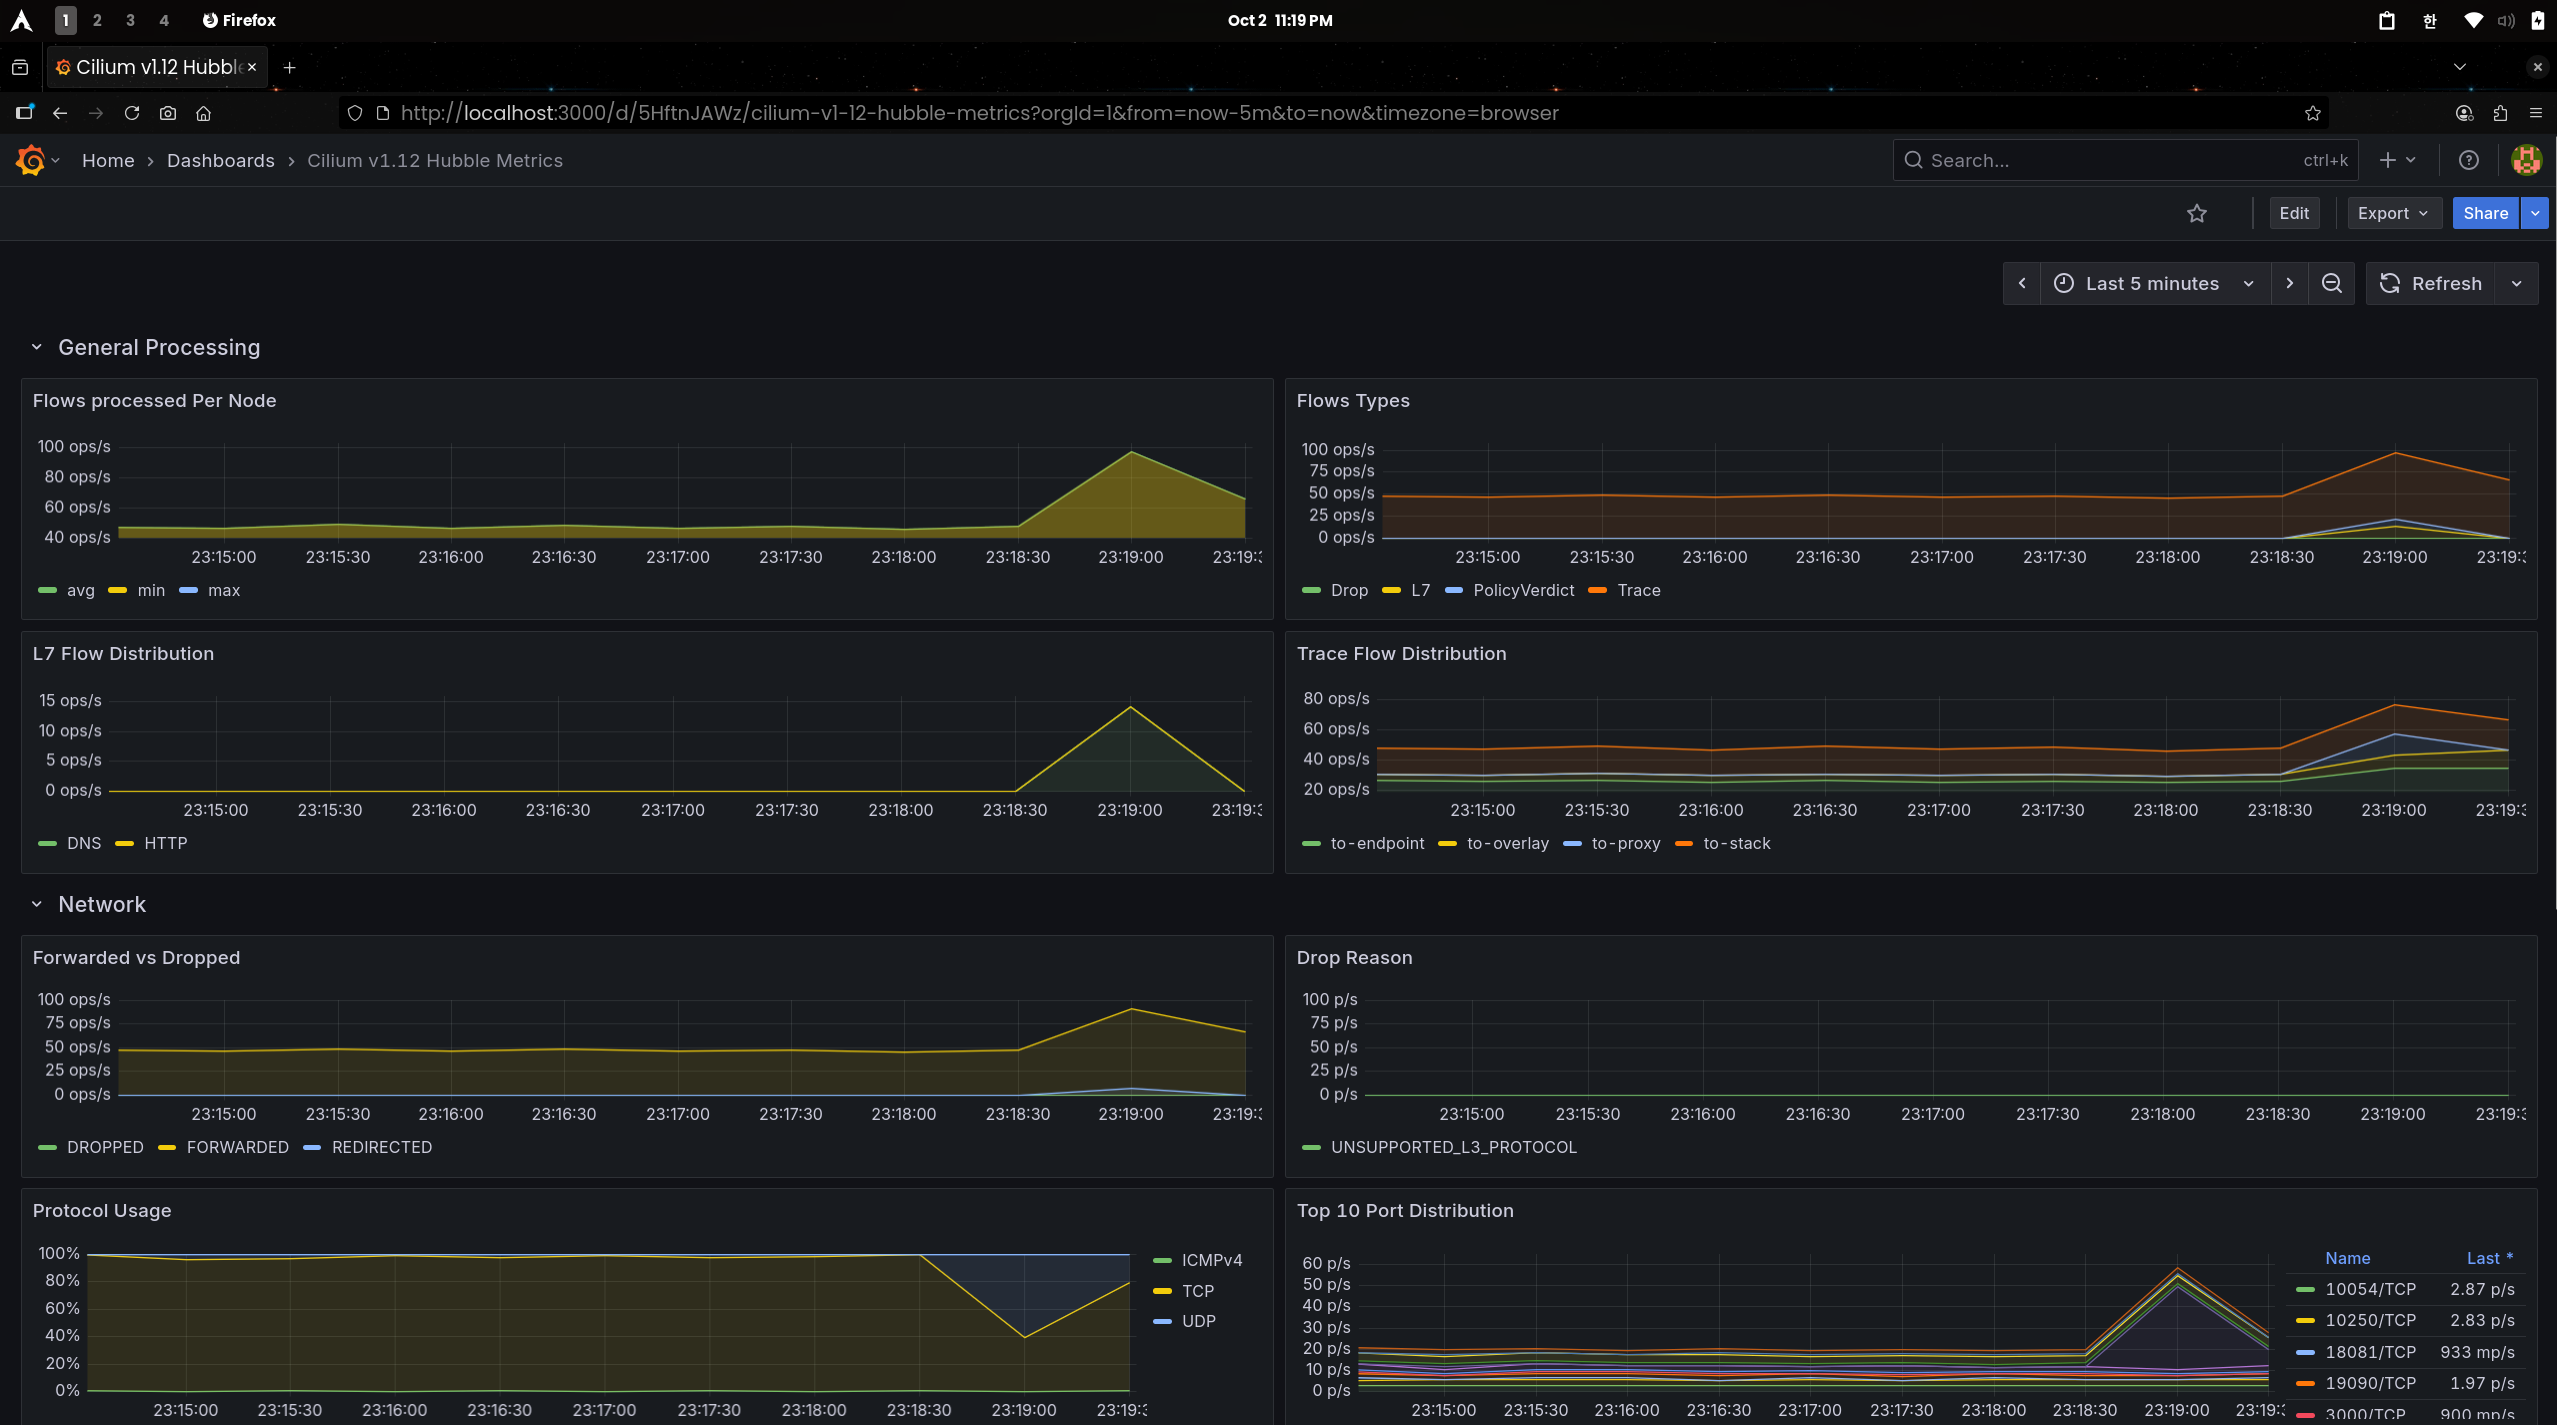Open the Last 5 minutes time picker
The image size is (2557, 1425).
click(2153, 283)
